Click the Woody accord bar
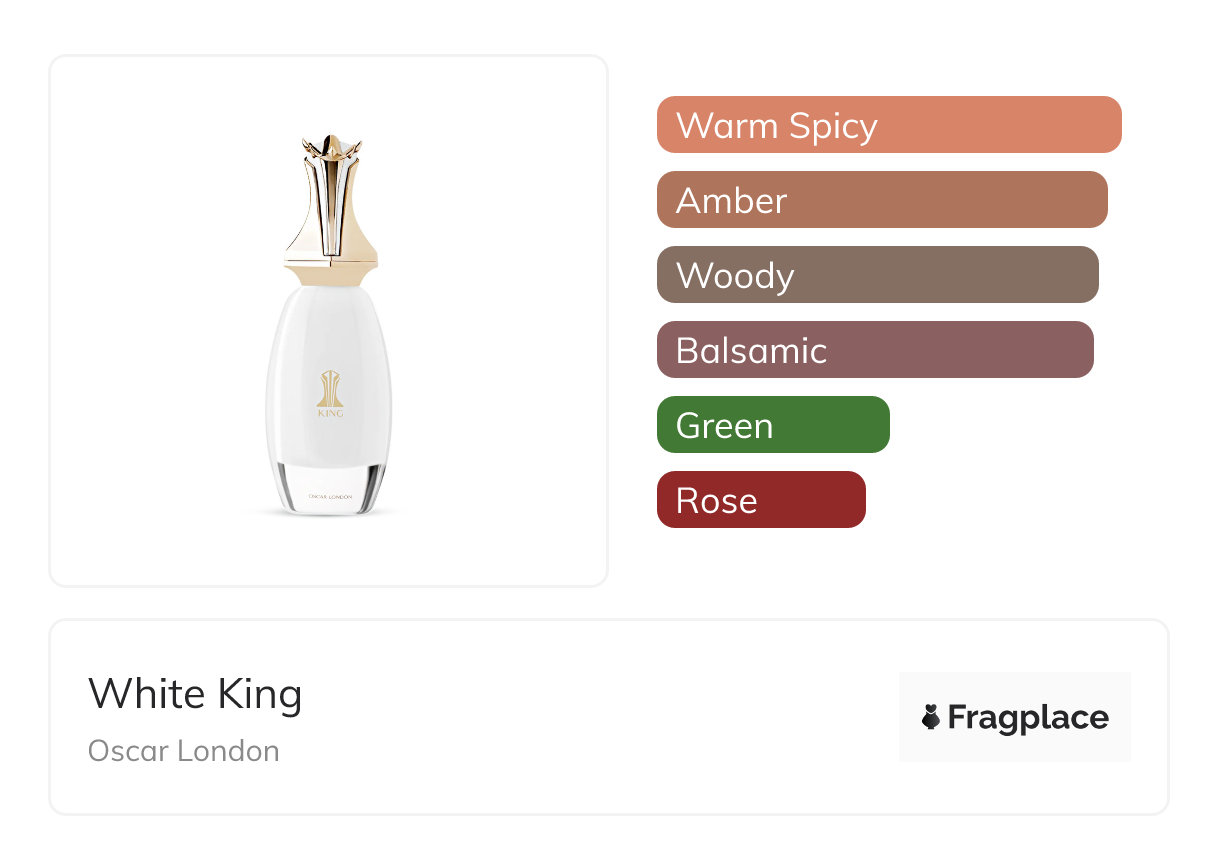 pyautogui.click(x=877, y=275)
